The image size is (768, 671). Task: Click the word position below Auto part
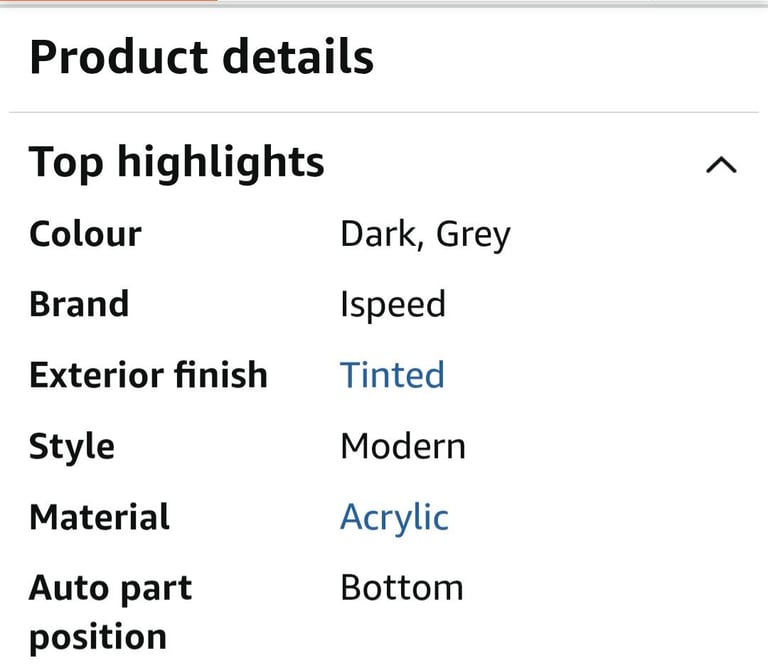98,638
